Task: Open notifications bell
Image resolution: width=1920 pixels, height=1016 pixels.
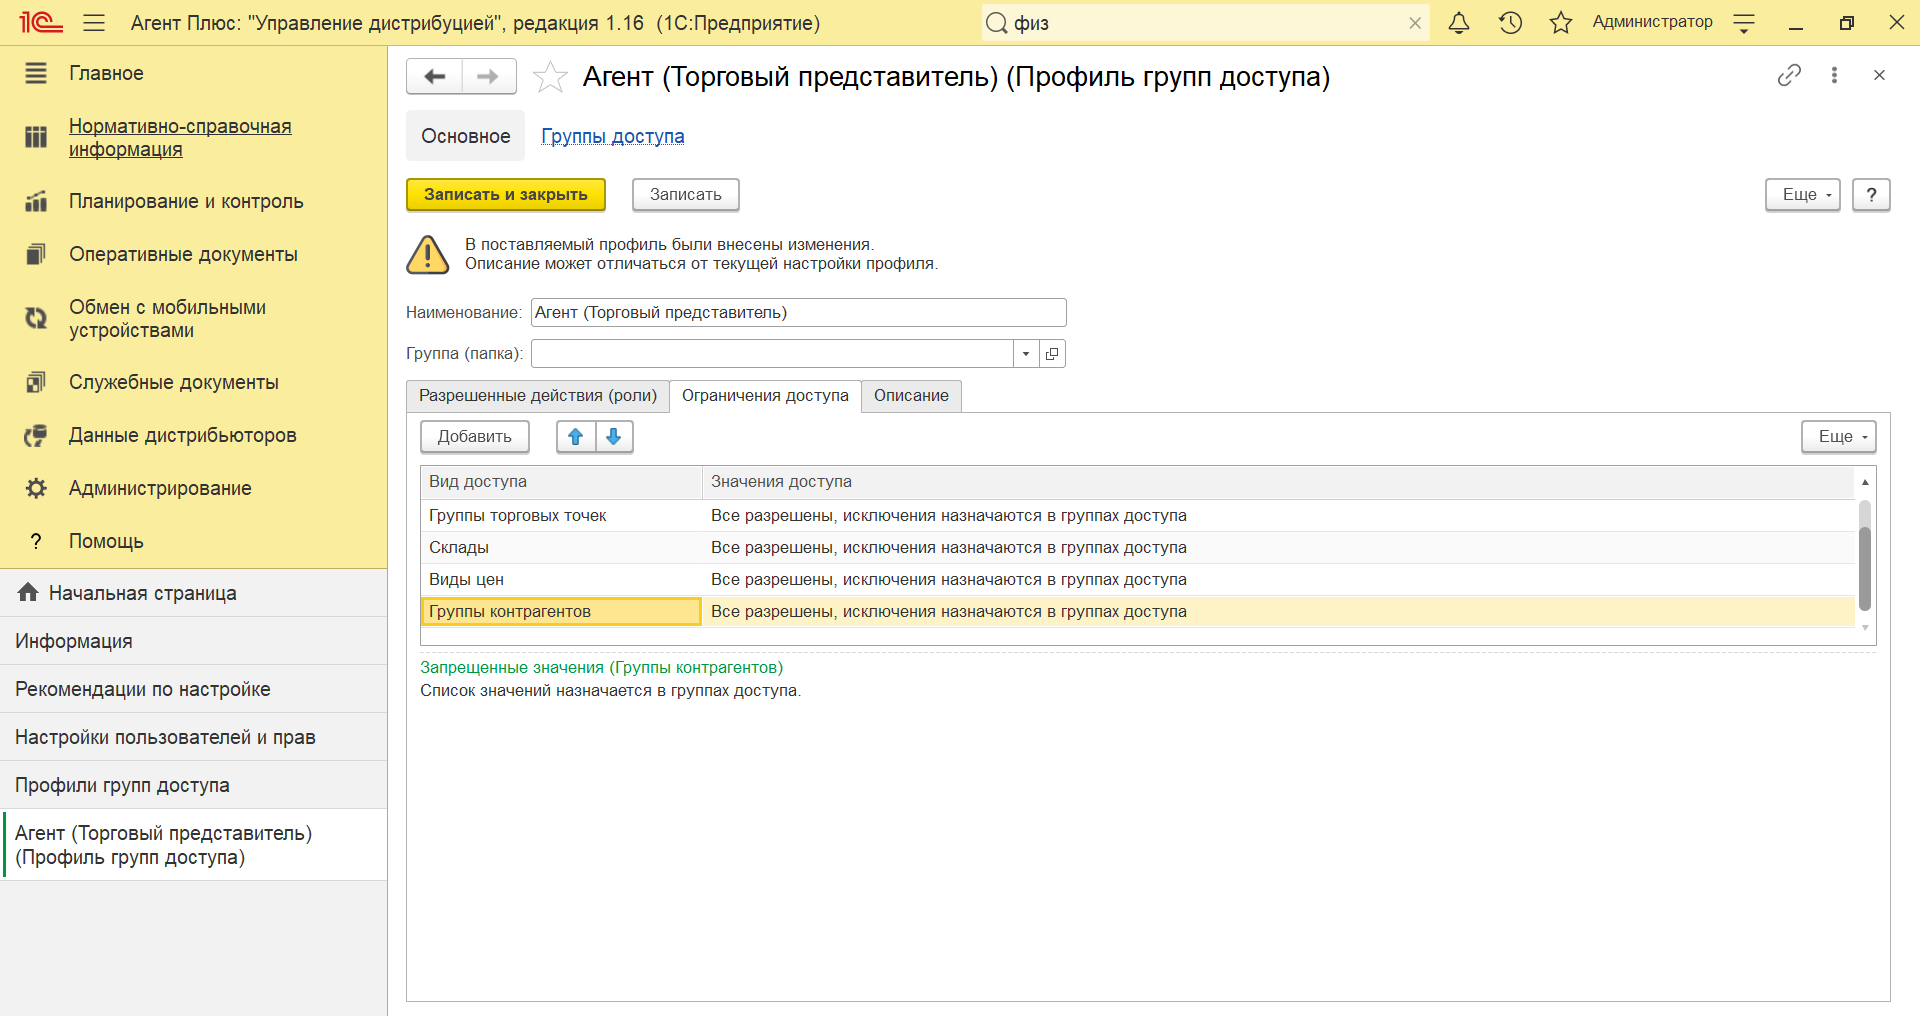Action: click(1459, 23)
